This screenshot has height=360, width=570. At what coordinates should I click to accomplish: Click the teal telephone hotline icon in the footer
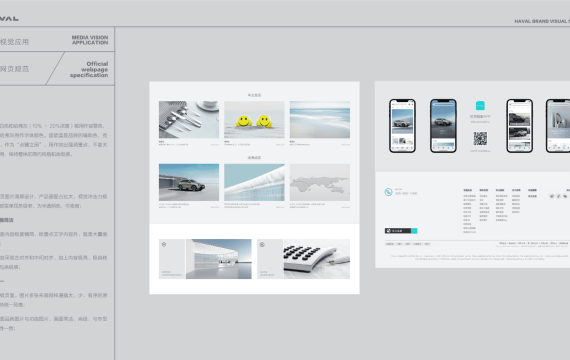tap(388, 192)
